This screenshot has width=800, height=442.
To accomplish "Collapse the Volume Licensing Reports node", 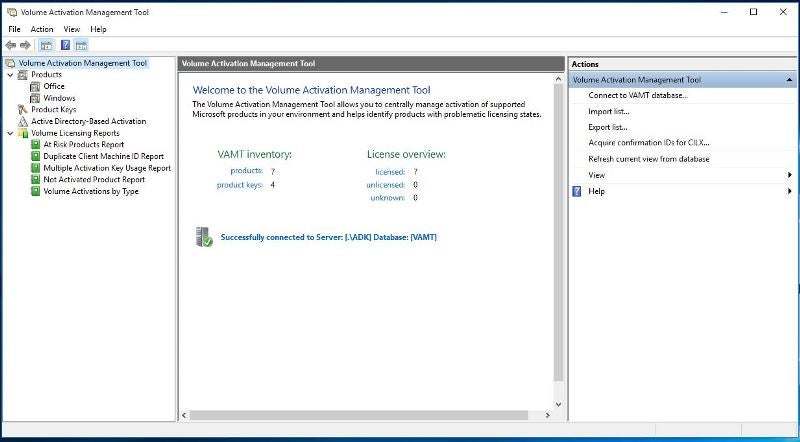I will (x=10, y=133).
